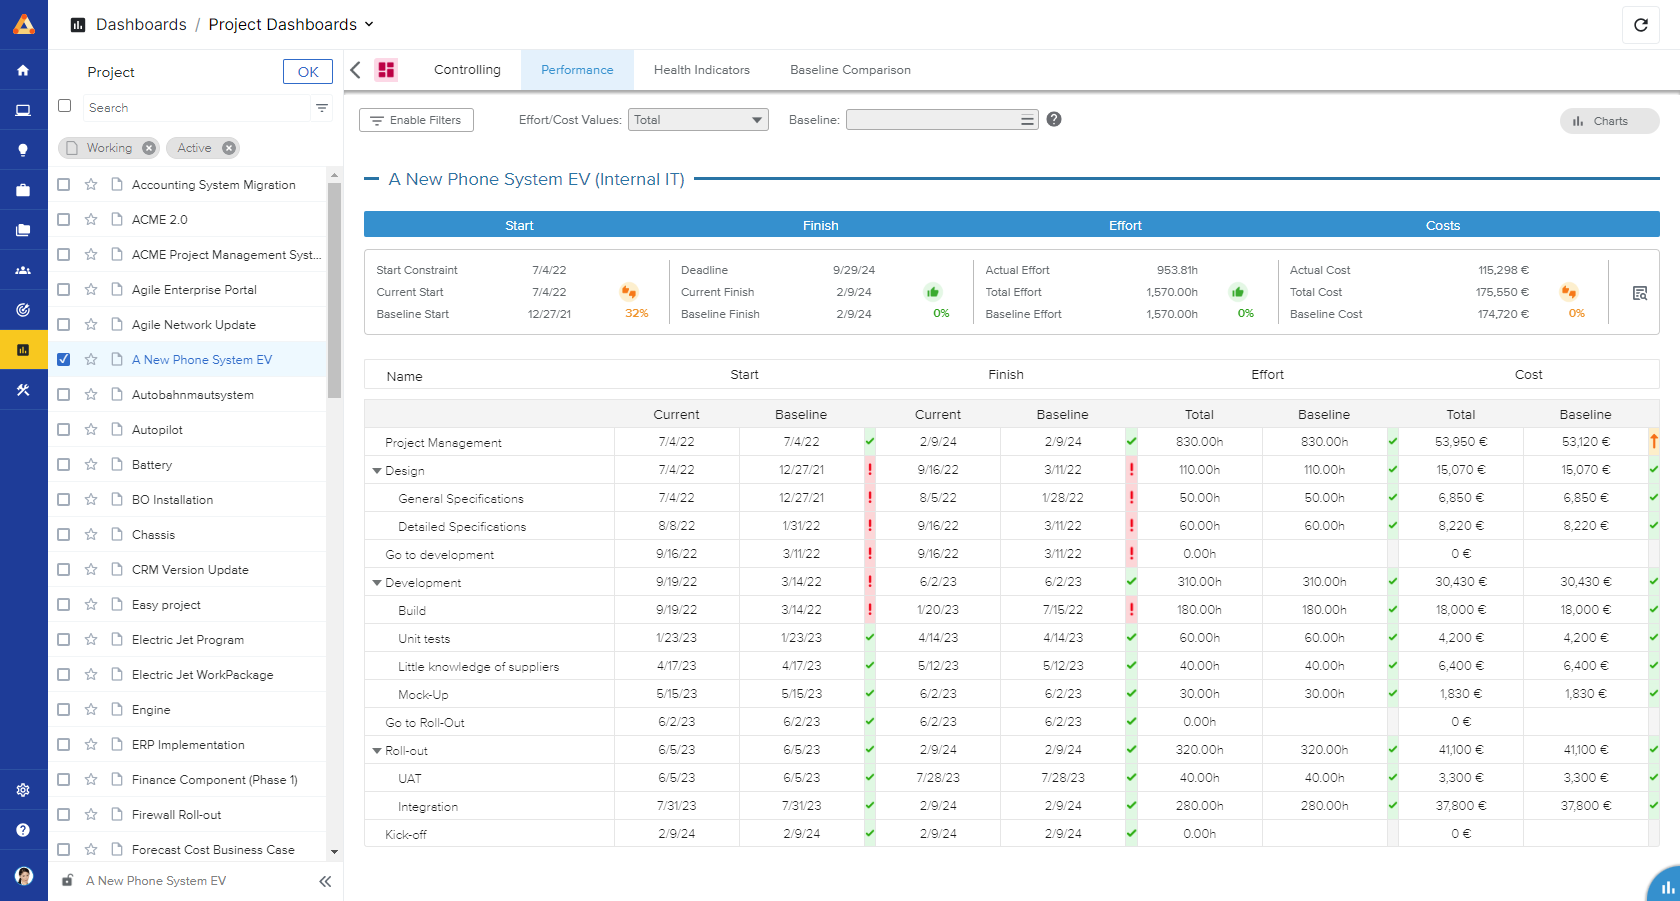The width and height of the screenshot is (1680, 901).
Task: Click the wrench Administration icon in the sidebar
Action: click(24, 390)
